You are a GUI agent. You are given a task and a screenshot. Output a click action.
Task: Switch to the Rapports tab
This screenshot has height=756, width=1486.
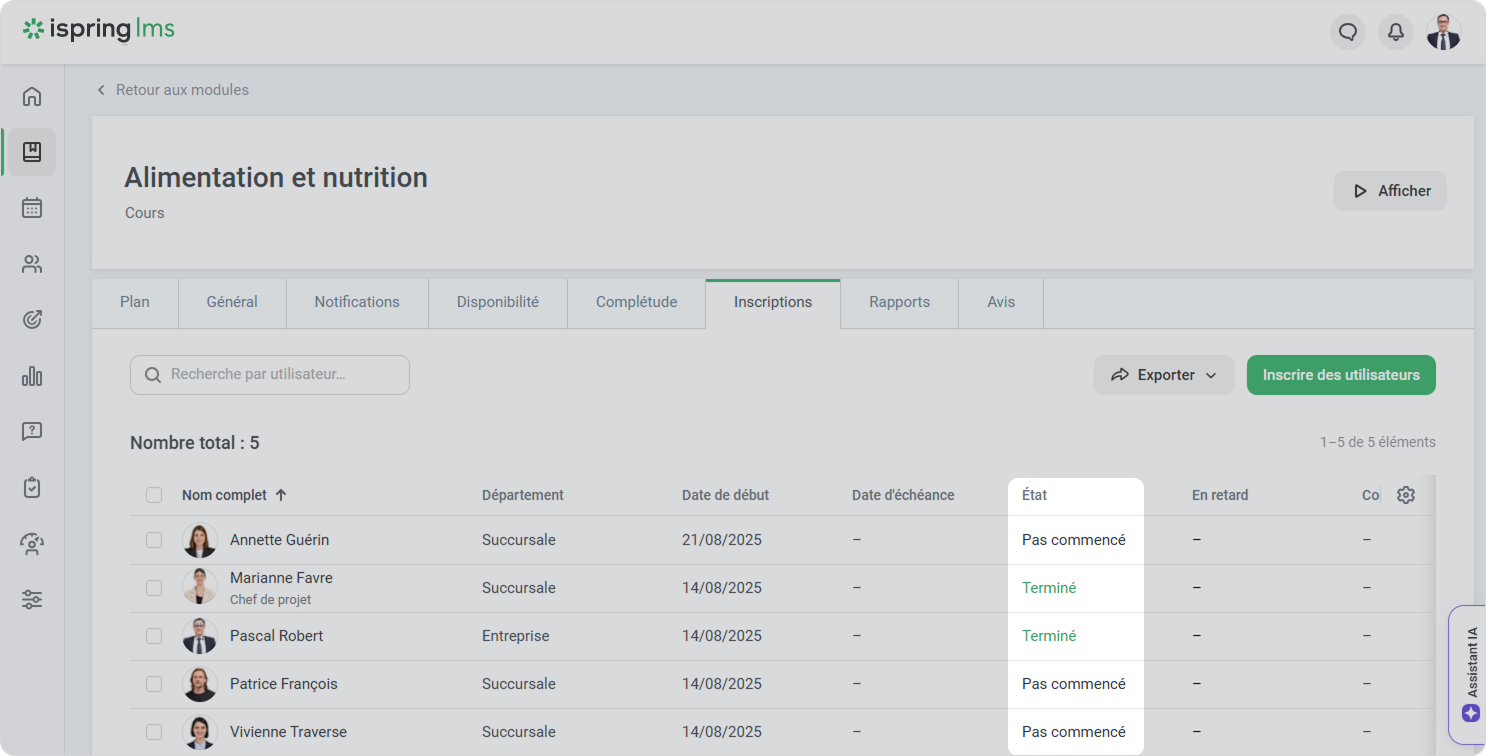tap(899, 302)
